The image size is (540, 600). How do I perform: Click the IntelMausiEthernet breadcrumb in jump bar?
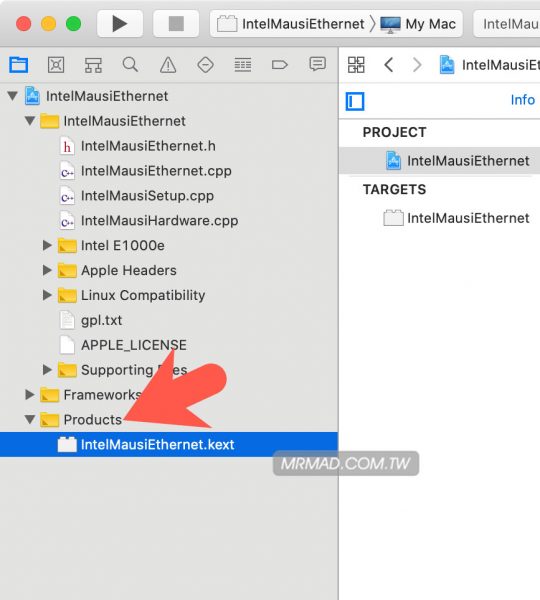coord(490,65)
